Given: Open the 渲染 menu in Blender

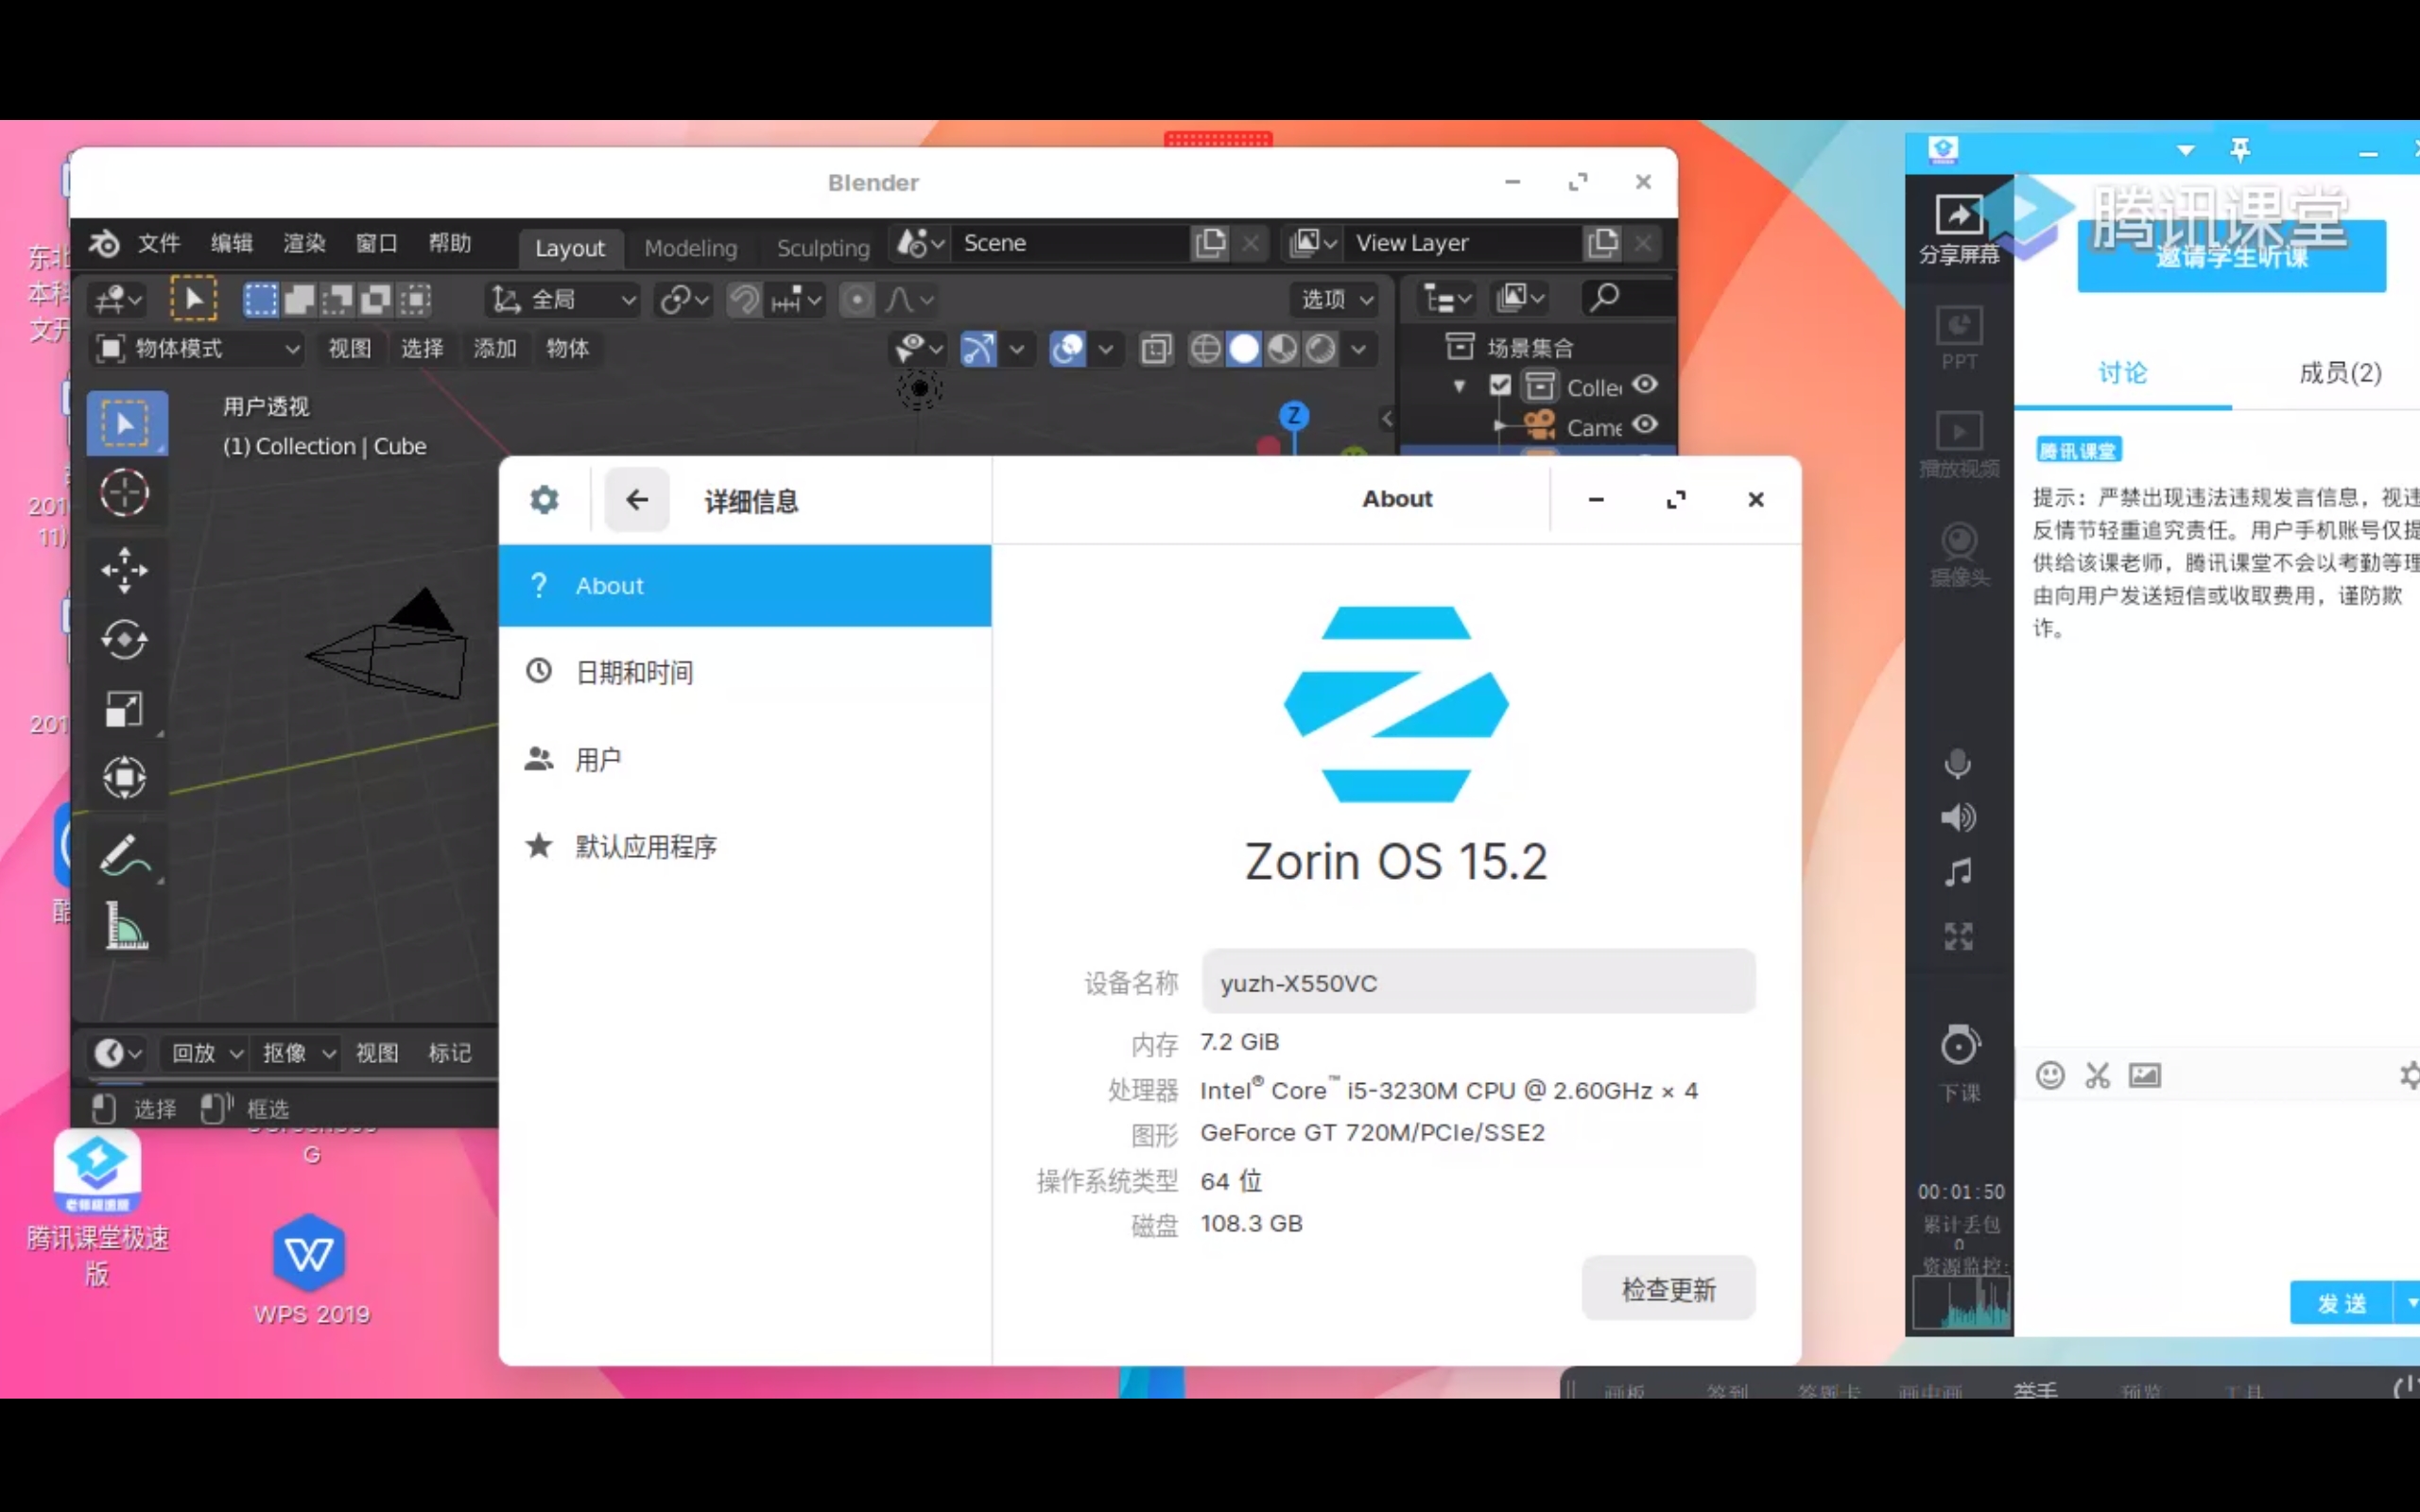Looking at the screenshot, I should pos(304,243).
